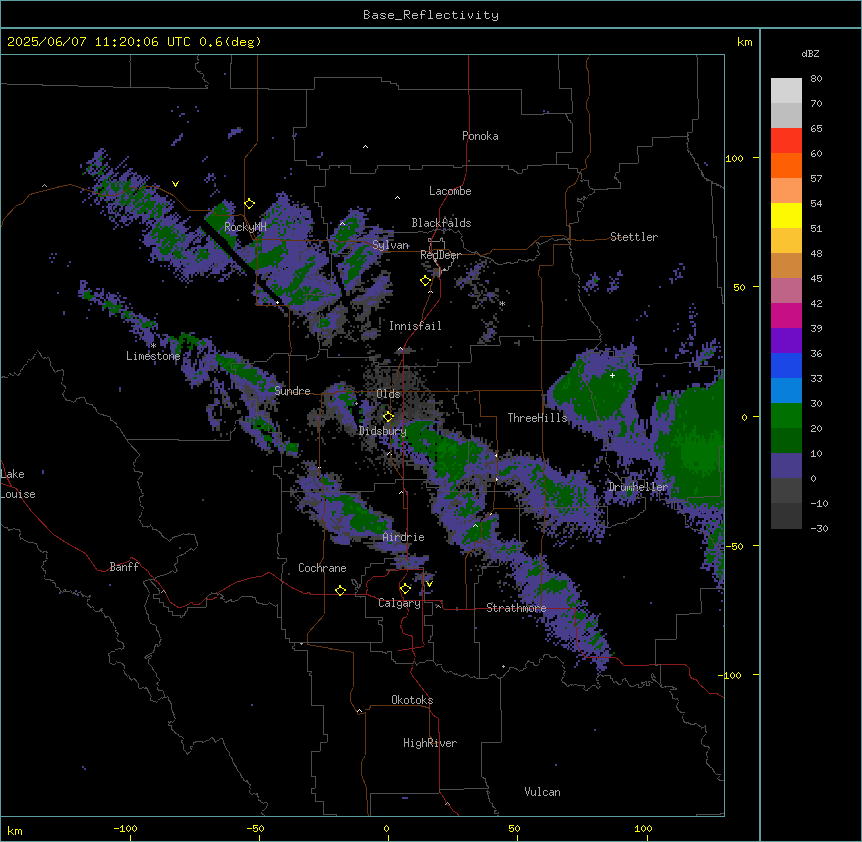The image size is (862, 842).
Task: Click the yellow diamond marker between Olds and Didsbury
Action: (x=388, y=417)
